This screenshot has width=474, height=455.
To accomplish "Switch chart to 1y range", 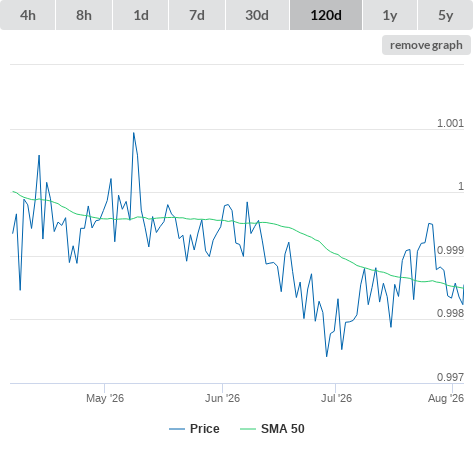I will (x=390, y=15).
